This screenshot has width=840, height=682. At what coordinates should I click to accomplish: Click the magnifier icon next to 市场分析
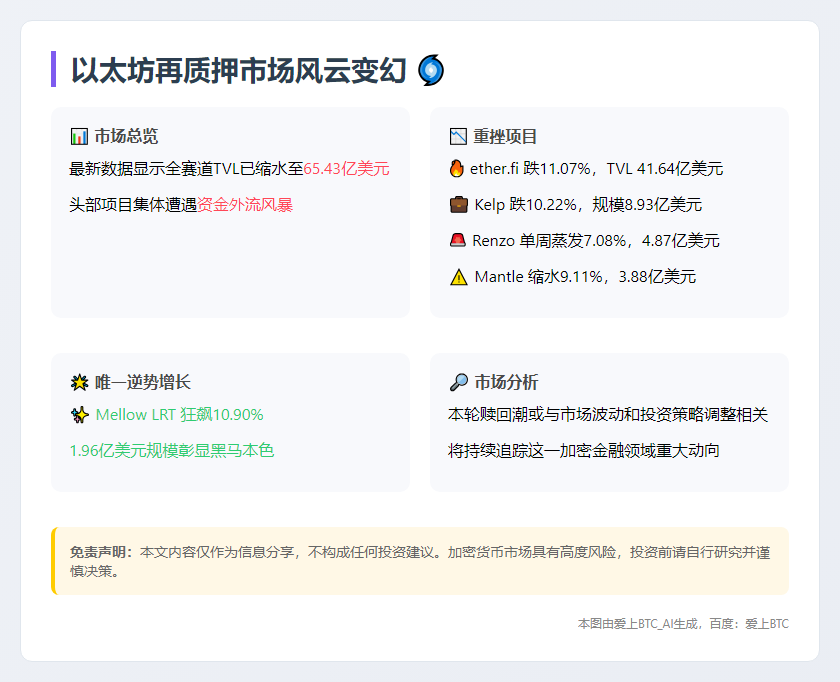[459, 383]
